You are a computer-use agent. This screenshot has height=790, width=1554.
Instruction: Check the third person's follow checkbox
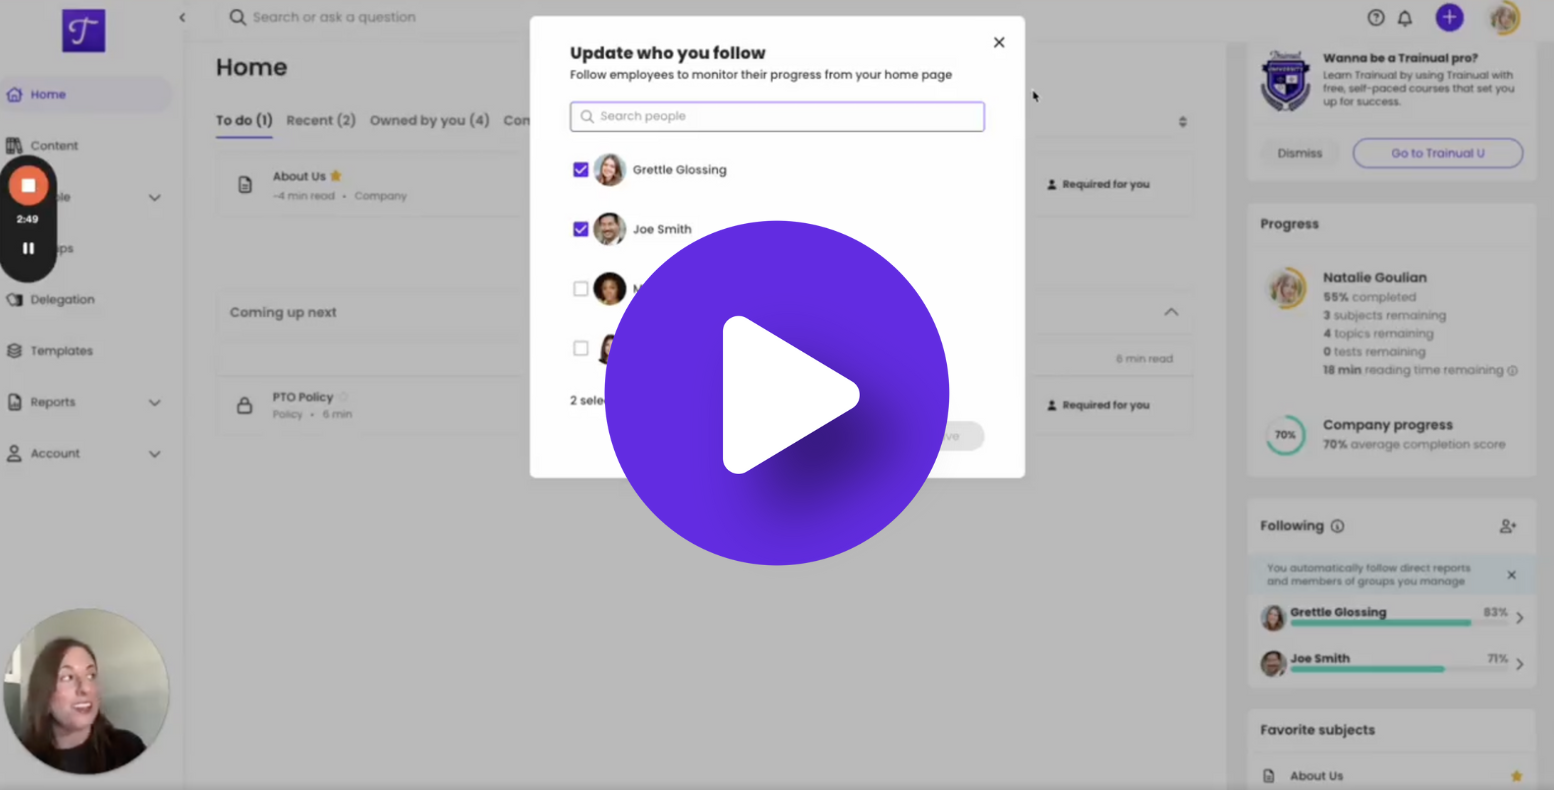[x=581, y=288]
